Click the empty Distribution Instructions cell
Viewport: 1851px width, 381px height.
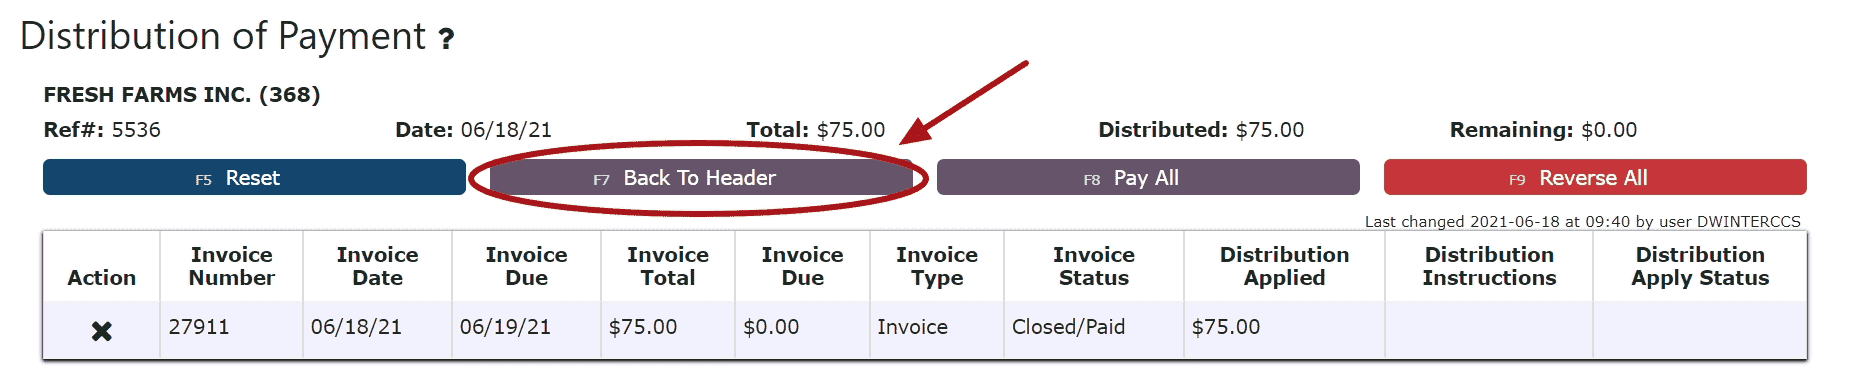click(x=1489, y=328)
